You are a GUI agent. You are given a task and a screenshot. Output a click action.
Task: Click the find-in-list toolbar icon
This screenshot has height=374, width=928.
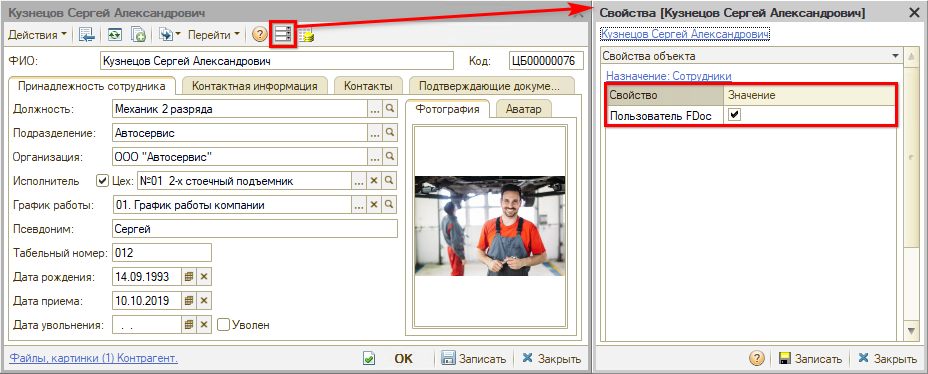pyautogui.click(x=86, y=35)
